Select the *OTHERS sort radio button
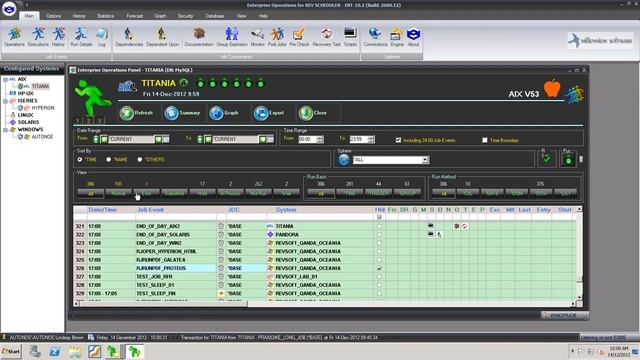 (x=140, y=160)
